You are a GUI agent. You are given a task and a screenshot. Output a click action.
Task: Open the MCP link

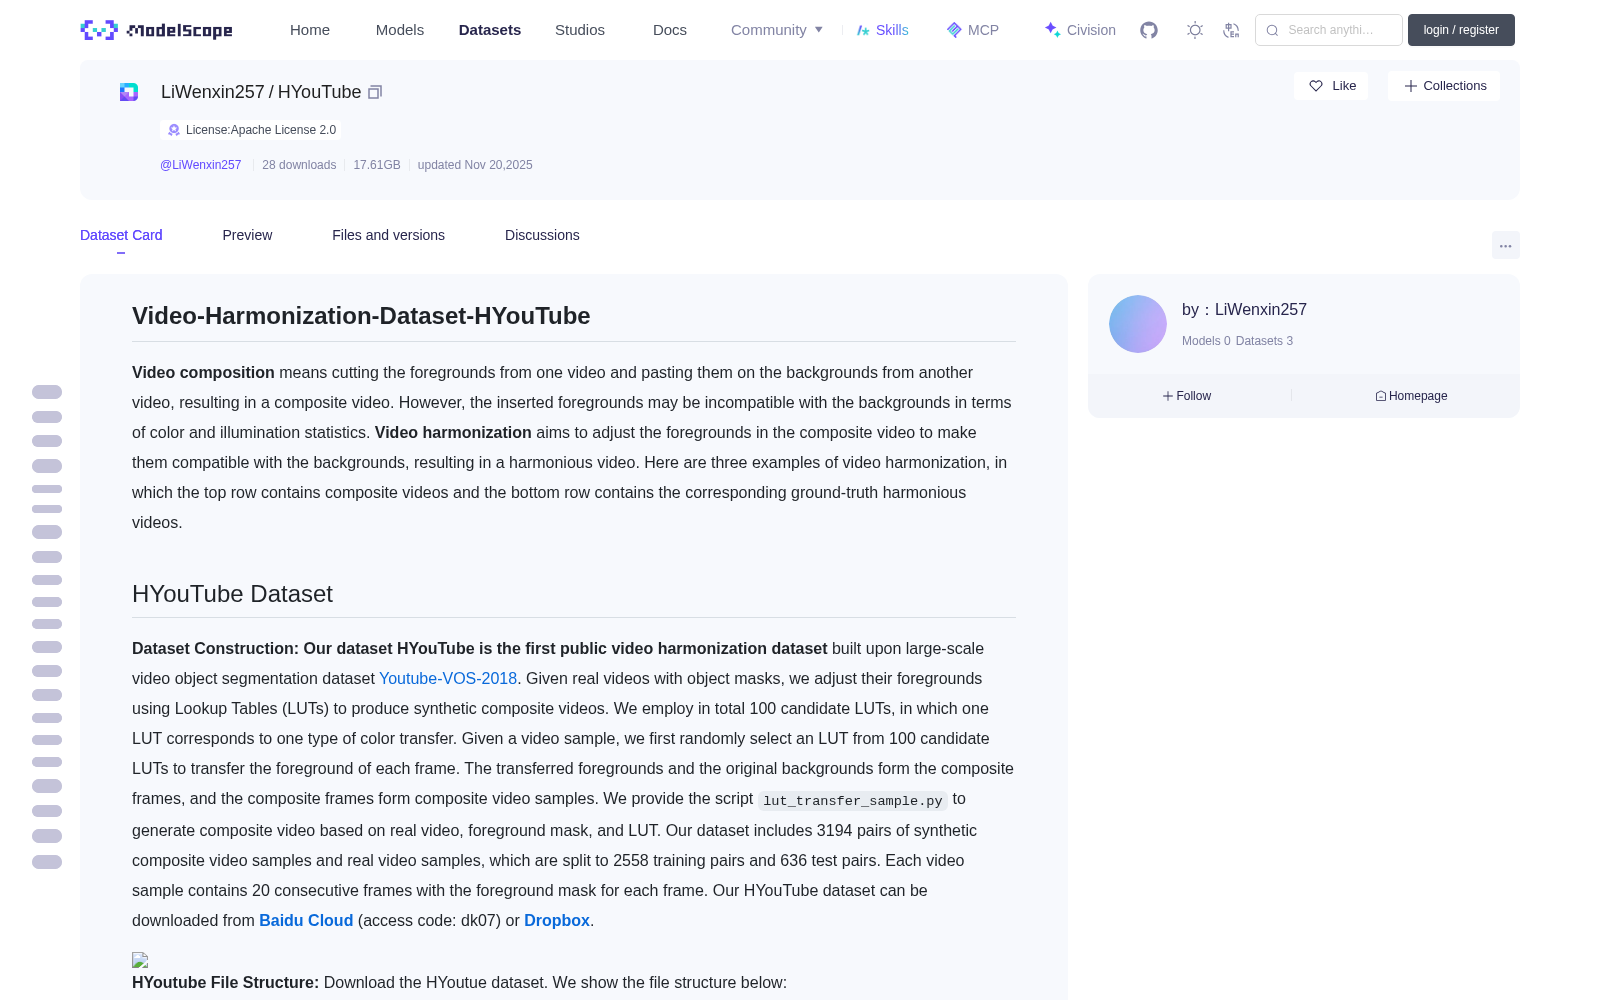[973, 30]
